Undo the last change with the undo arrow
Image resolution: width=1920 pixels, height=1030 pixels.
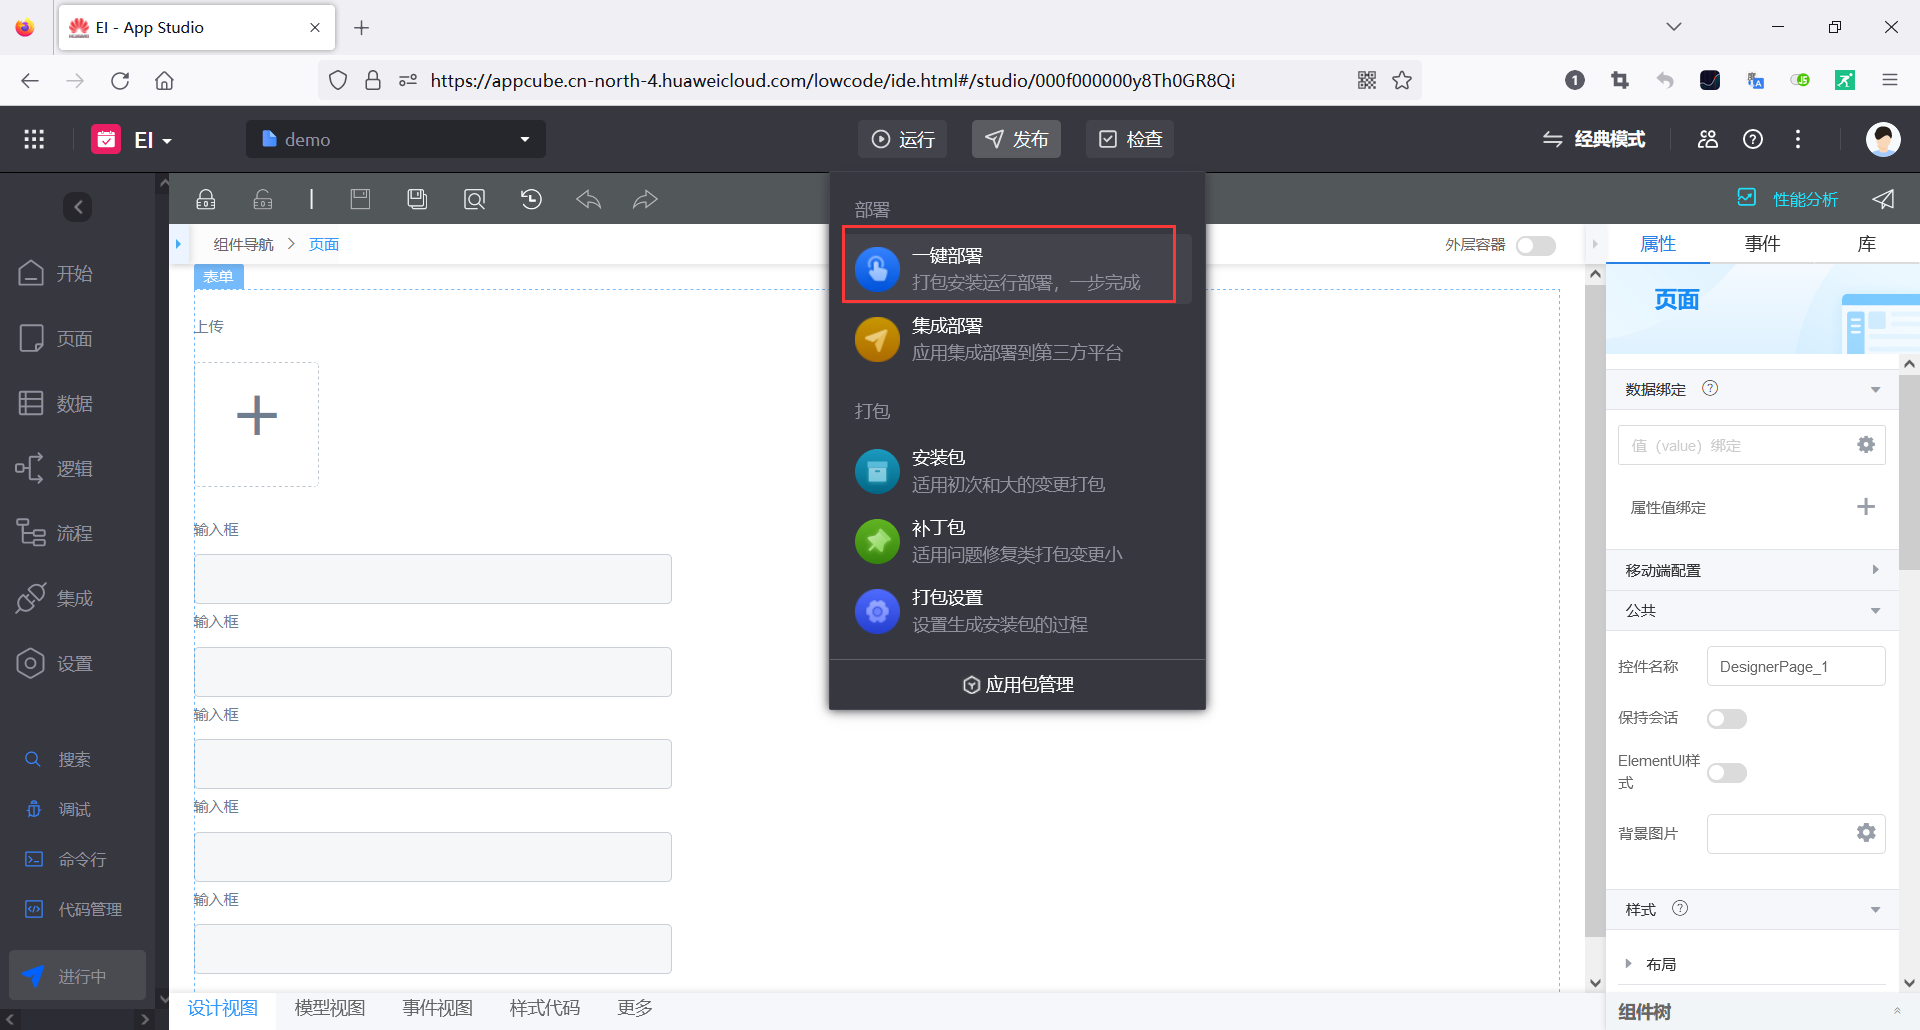(x=588, y=199)
